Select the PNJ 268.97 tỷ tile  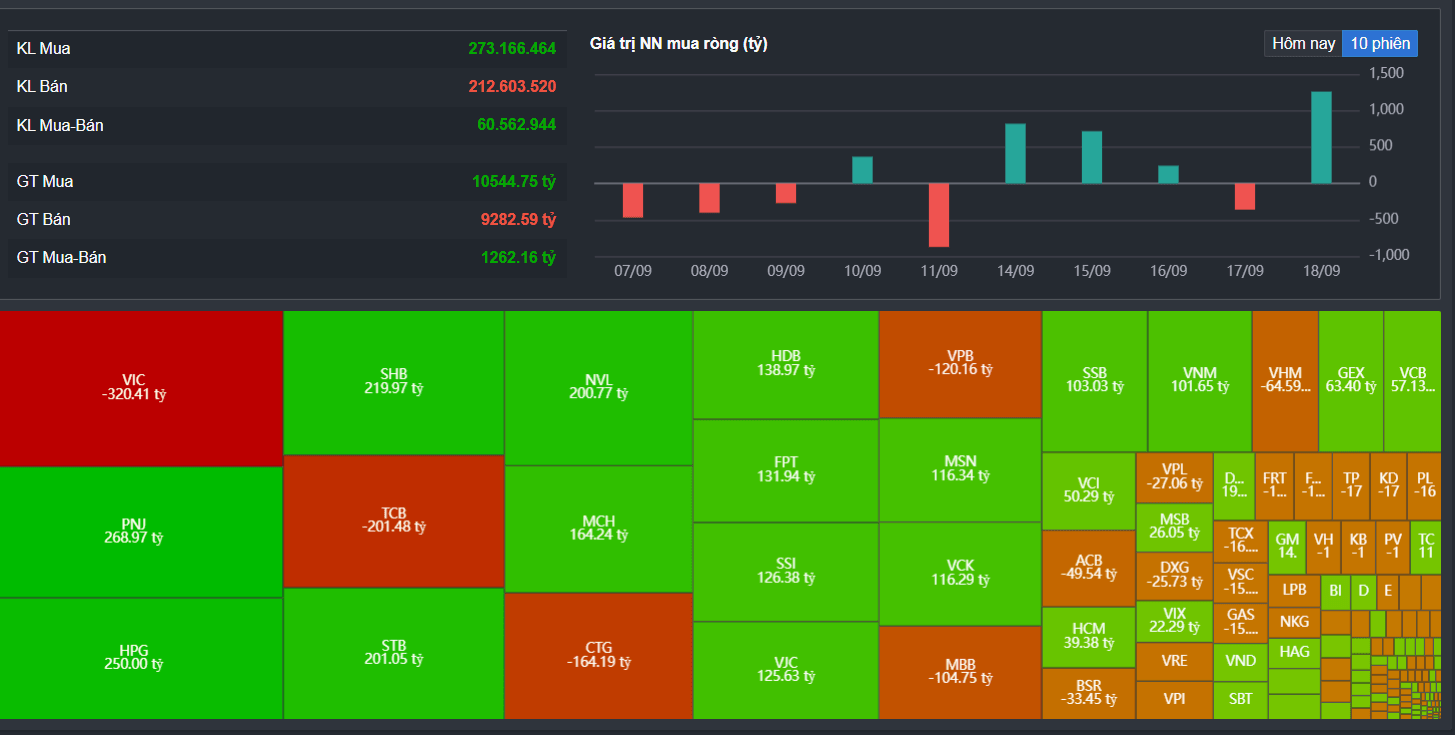(141, 532)
